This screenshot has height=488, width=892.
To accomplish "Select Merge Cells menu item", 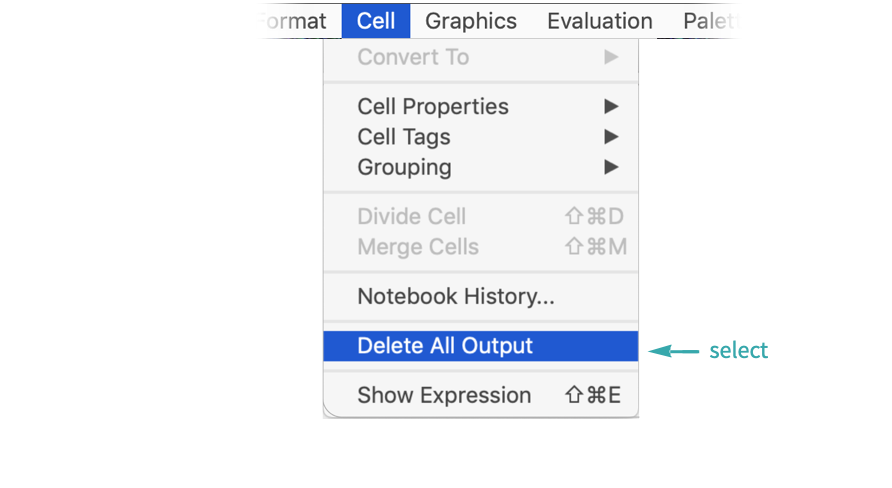I will coord(418,247).
